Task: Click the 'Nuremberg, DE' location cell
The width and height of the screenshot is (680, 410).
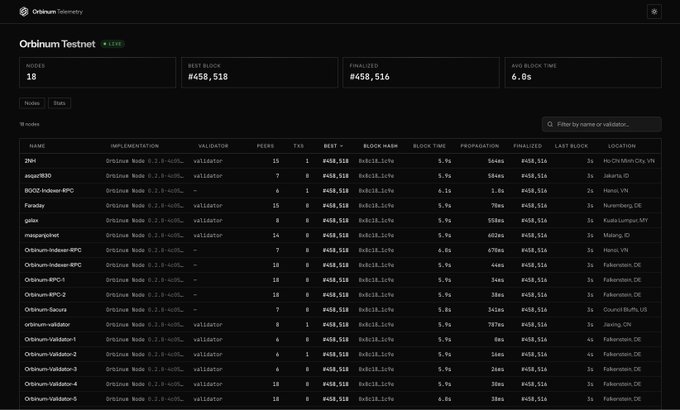Action: [622, 206]
